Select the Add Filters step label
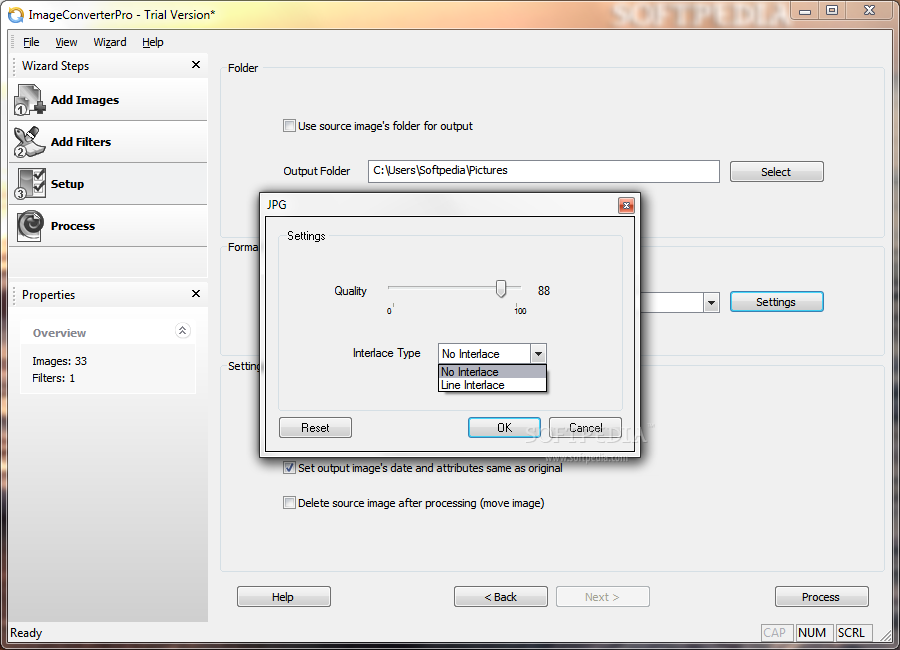Viewport: 900px width, 650px height. [81, 142]
